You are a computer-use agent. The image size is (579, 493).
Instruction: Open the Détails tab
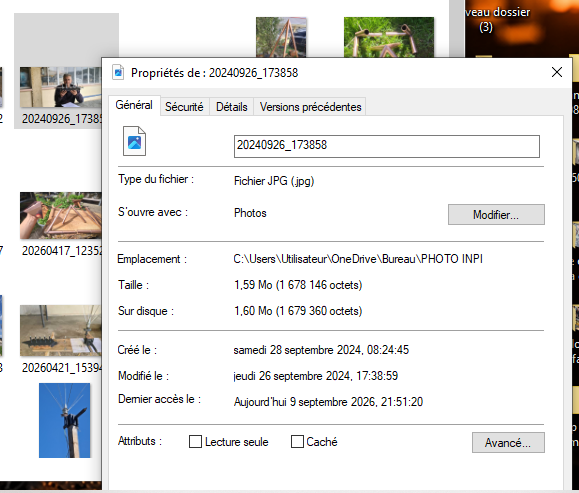pos(232,107)
